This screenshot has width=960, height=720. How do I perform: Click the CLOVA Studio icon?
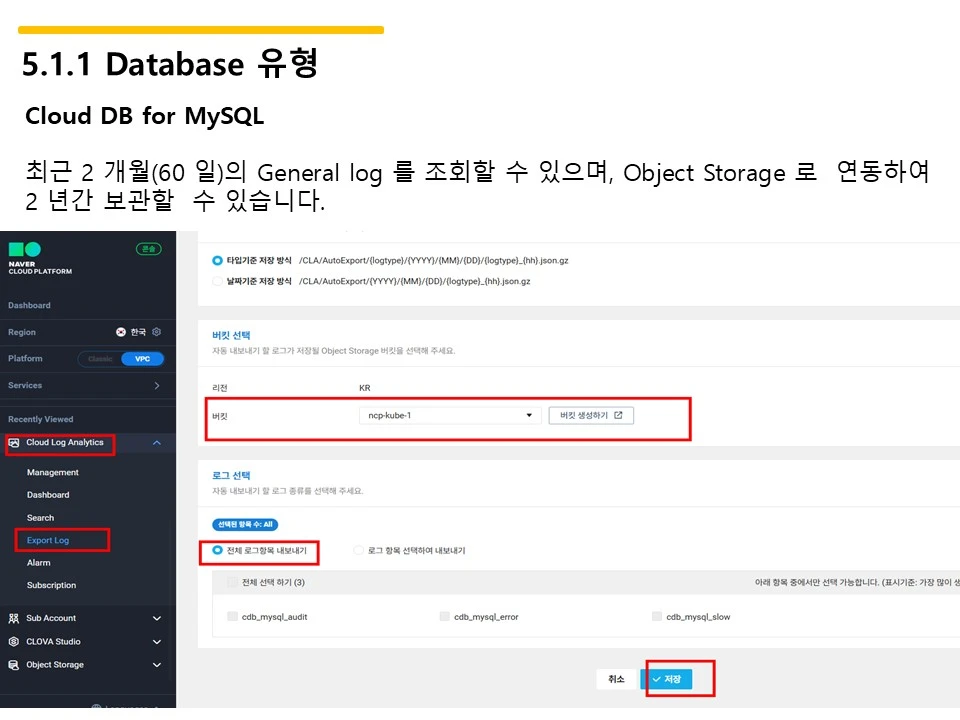pyautogui.click(x=13, y=642)
